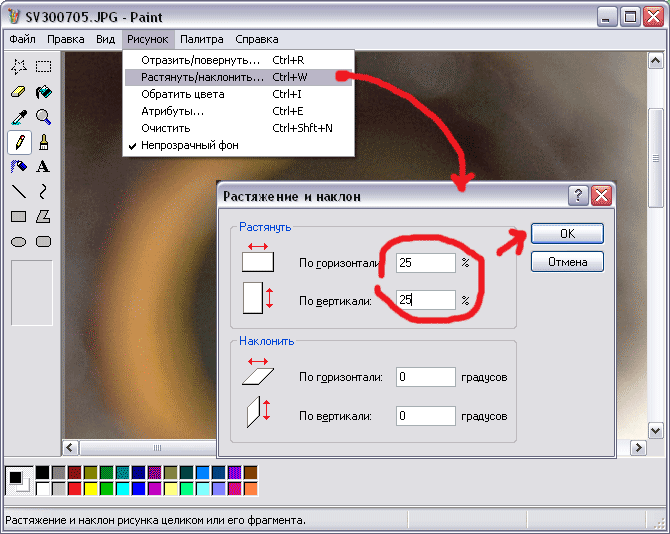Confirm the dialog with OK
The image size is (670, 534).
pyautogui.click(x=567, y=233)
